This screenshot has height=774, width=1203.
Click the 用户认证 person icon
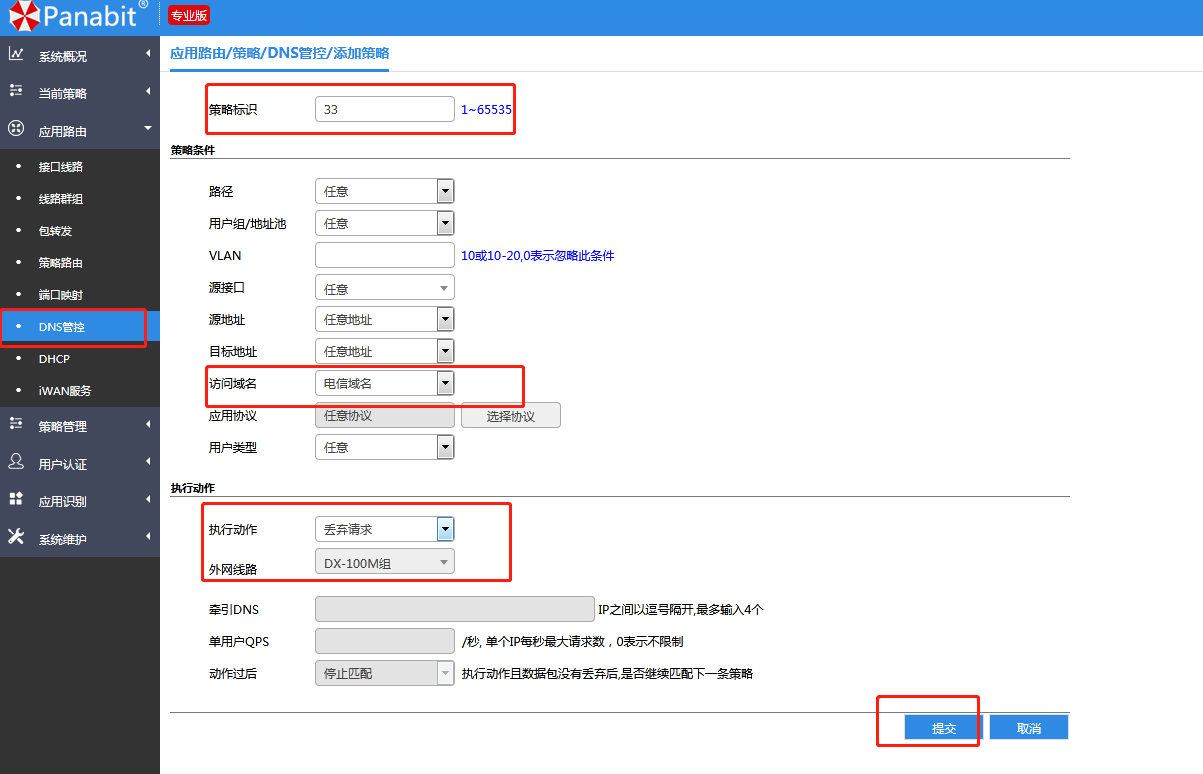[16, 462]
